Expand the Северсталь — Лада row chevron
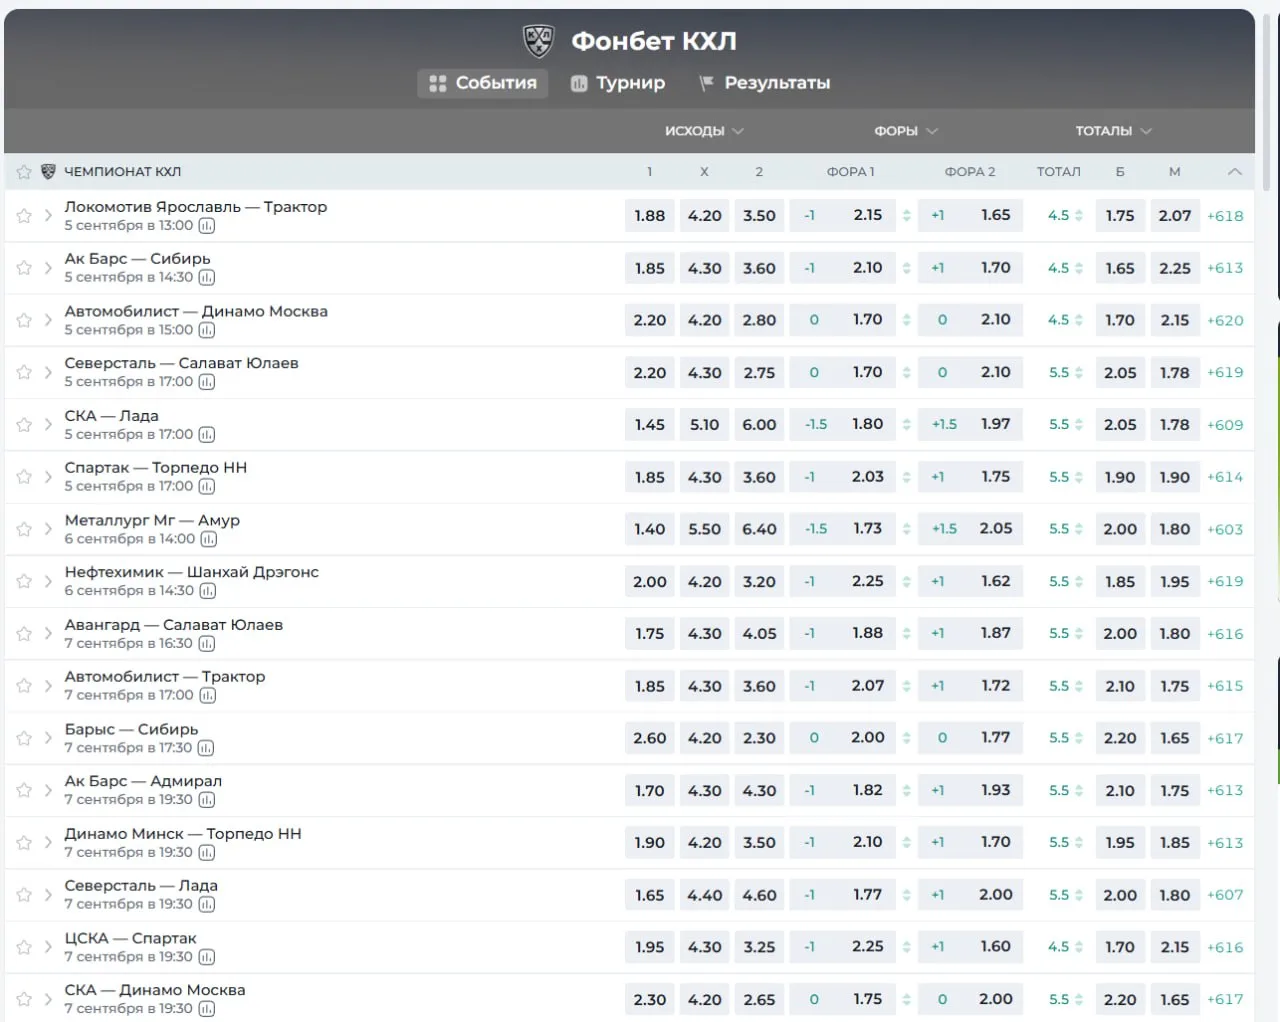 pyautogui.click(x=48, y=895)
